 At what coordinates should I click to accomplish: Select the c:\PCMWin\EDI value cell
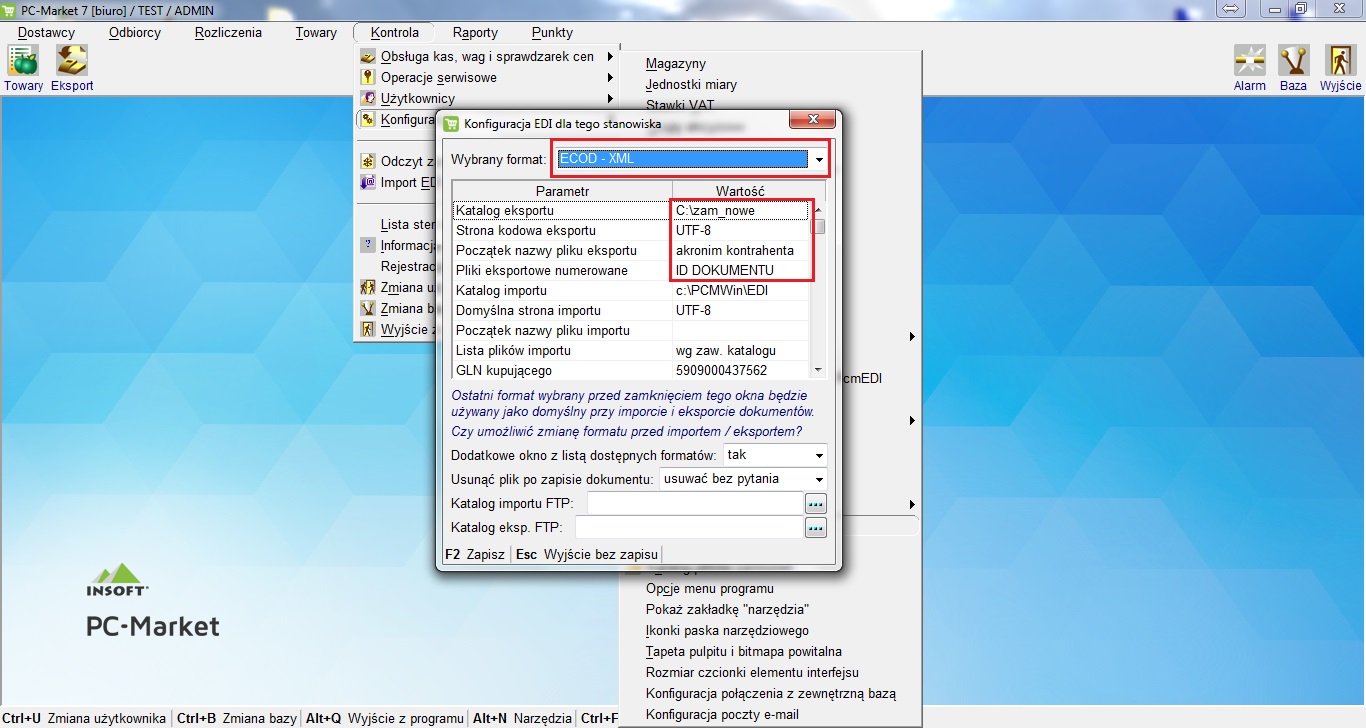740,291
